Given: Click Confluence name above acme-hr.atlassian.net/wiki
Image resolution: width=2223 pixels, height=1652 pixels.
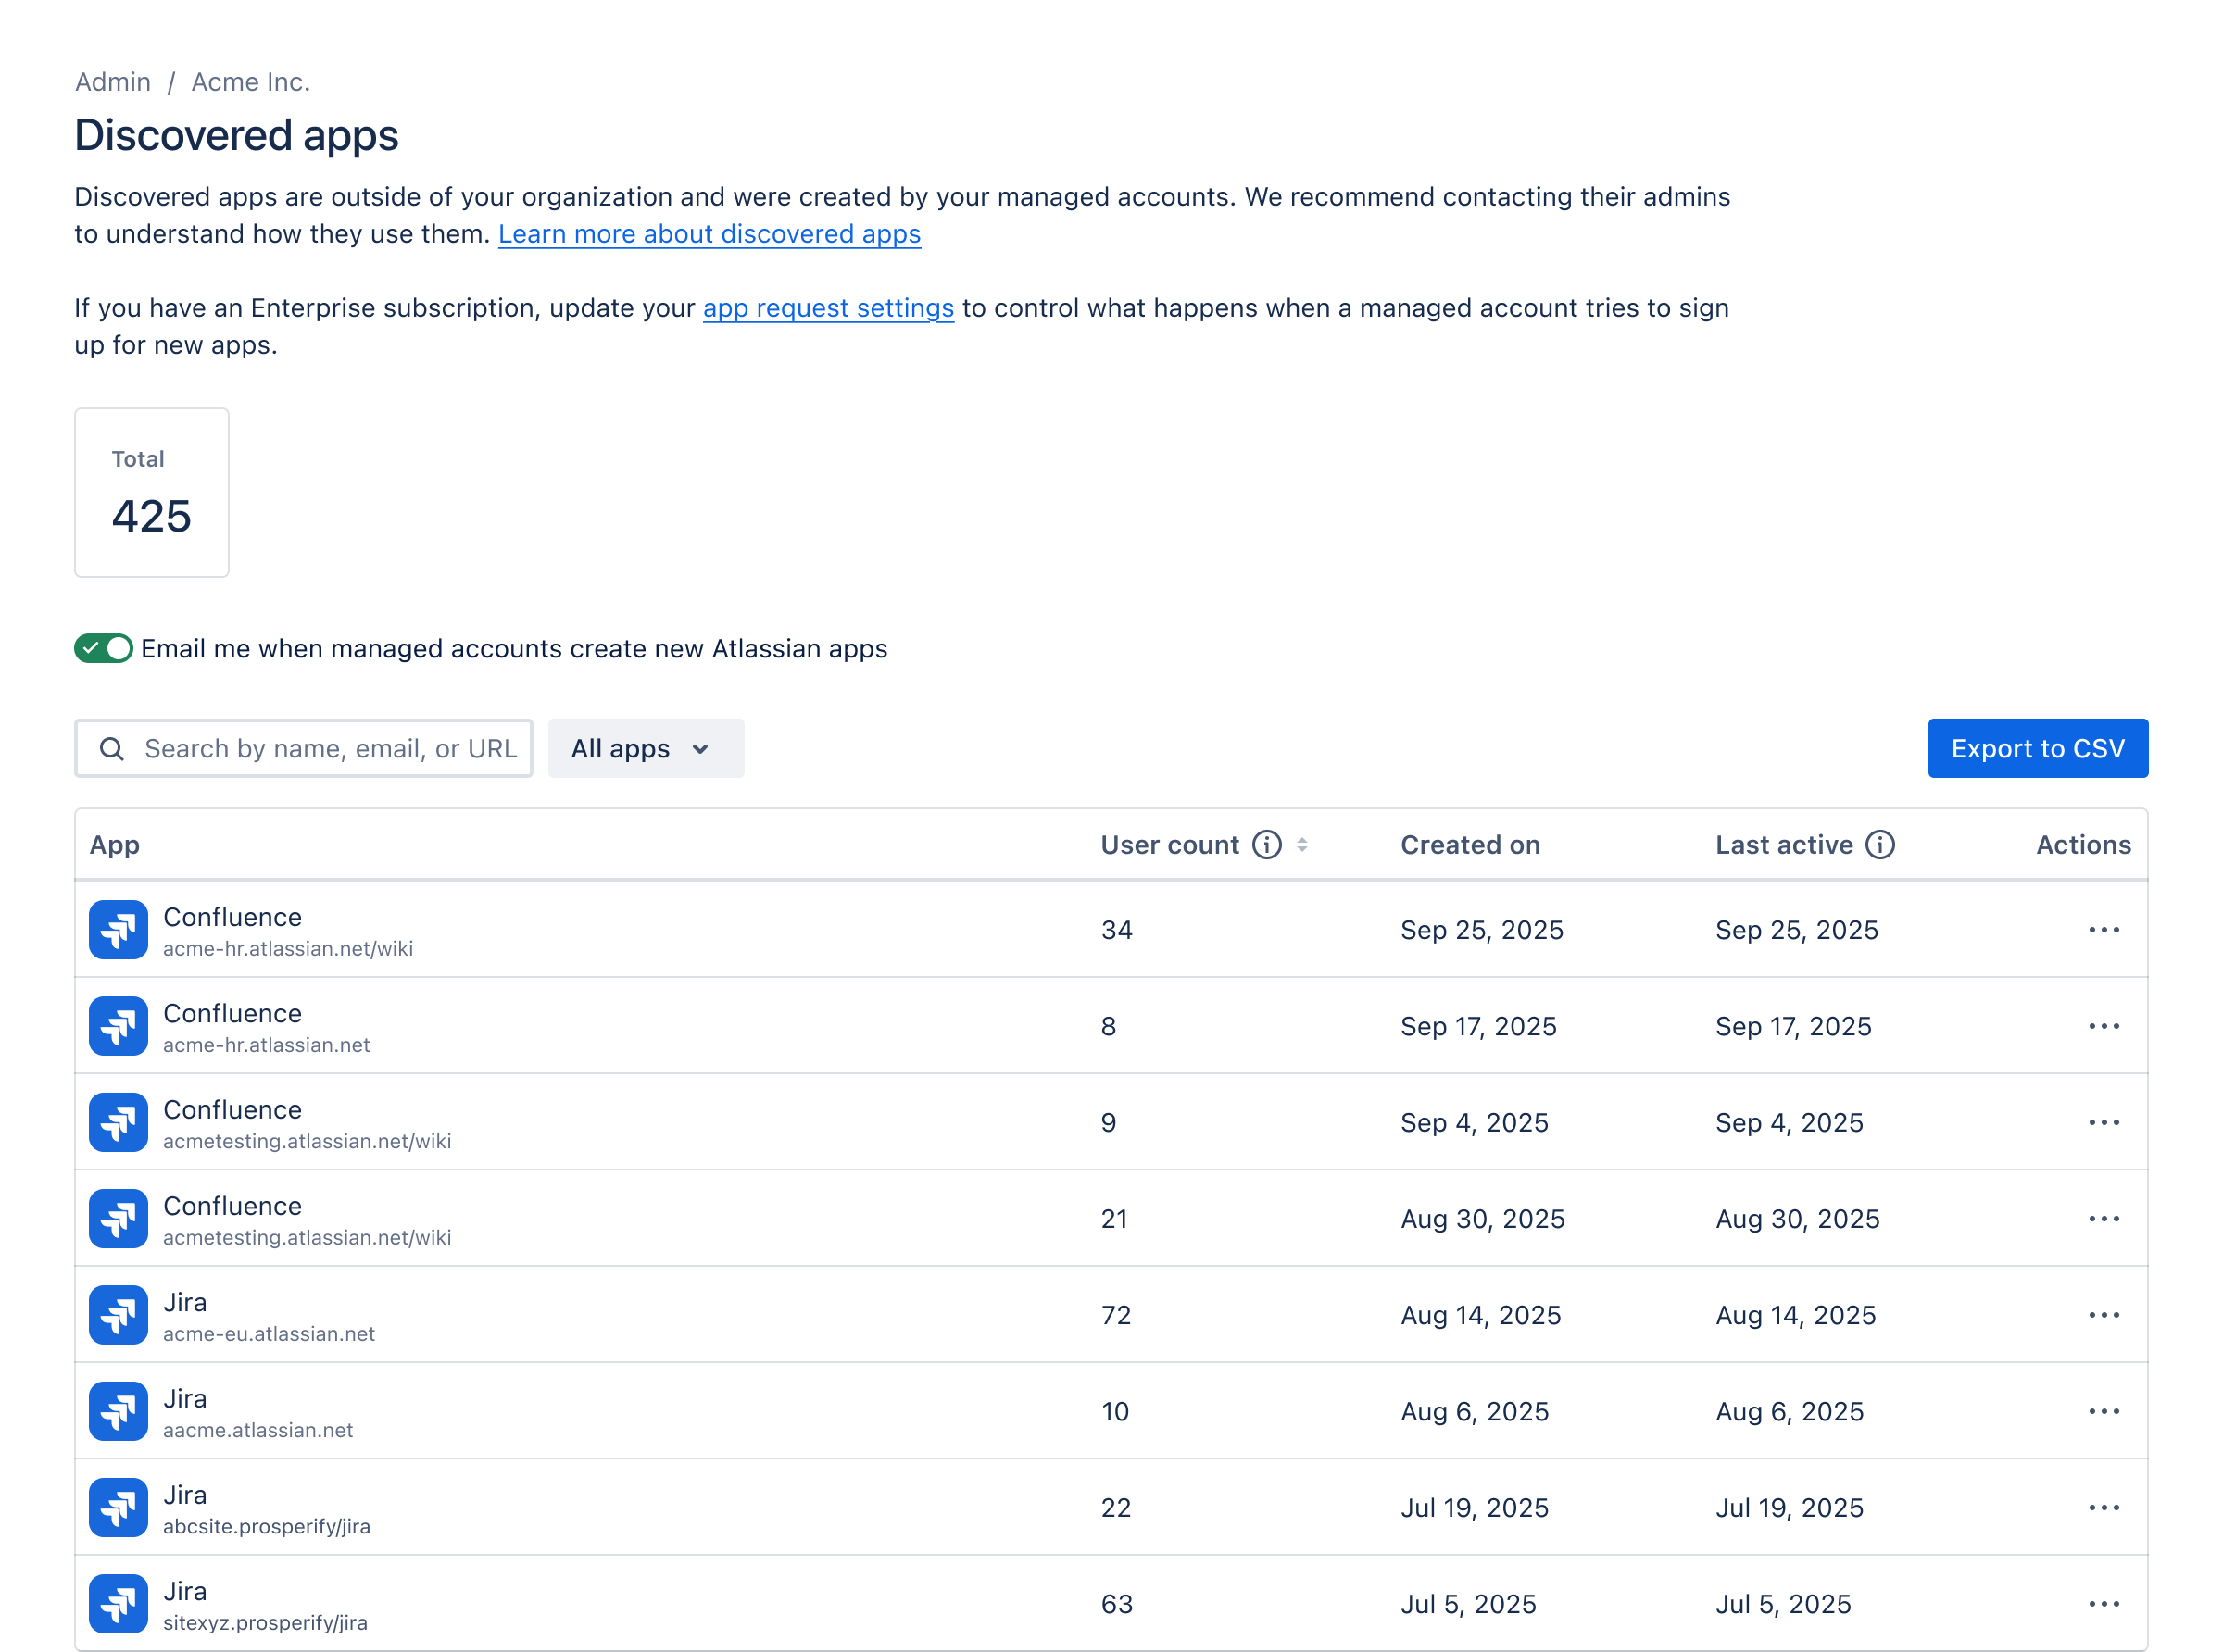Looking at the screenshot, I should (232, 917).
